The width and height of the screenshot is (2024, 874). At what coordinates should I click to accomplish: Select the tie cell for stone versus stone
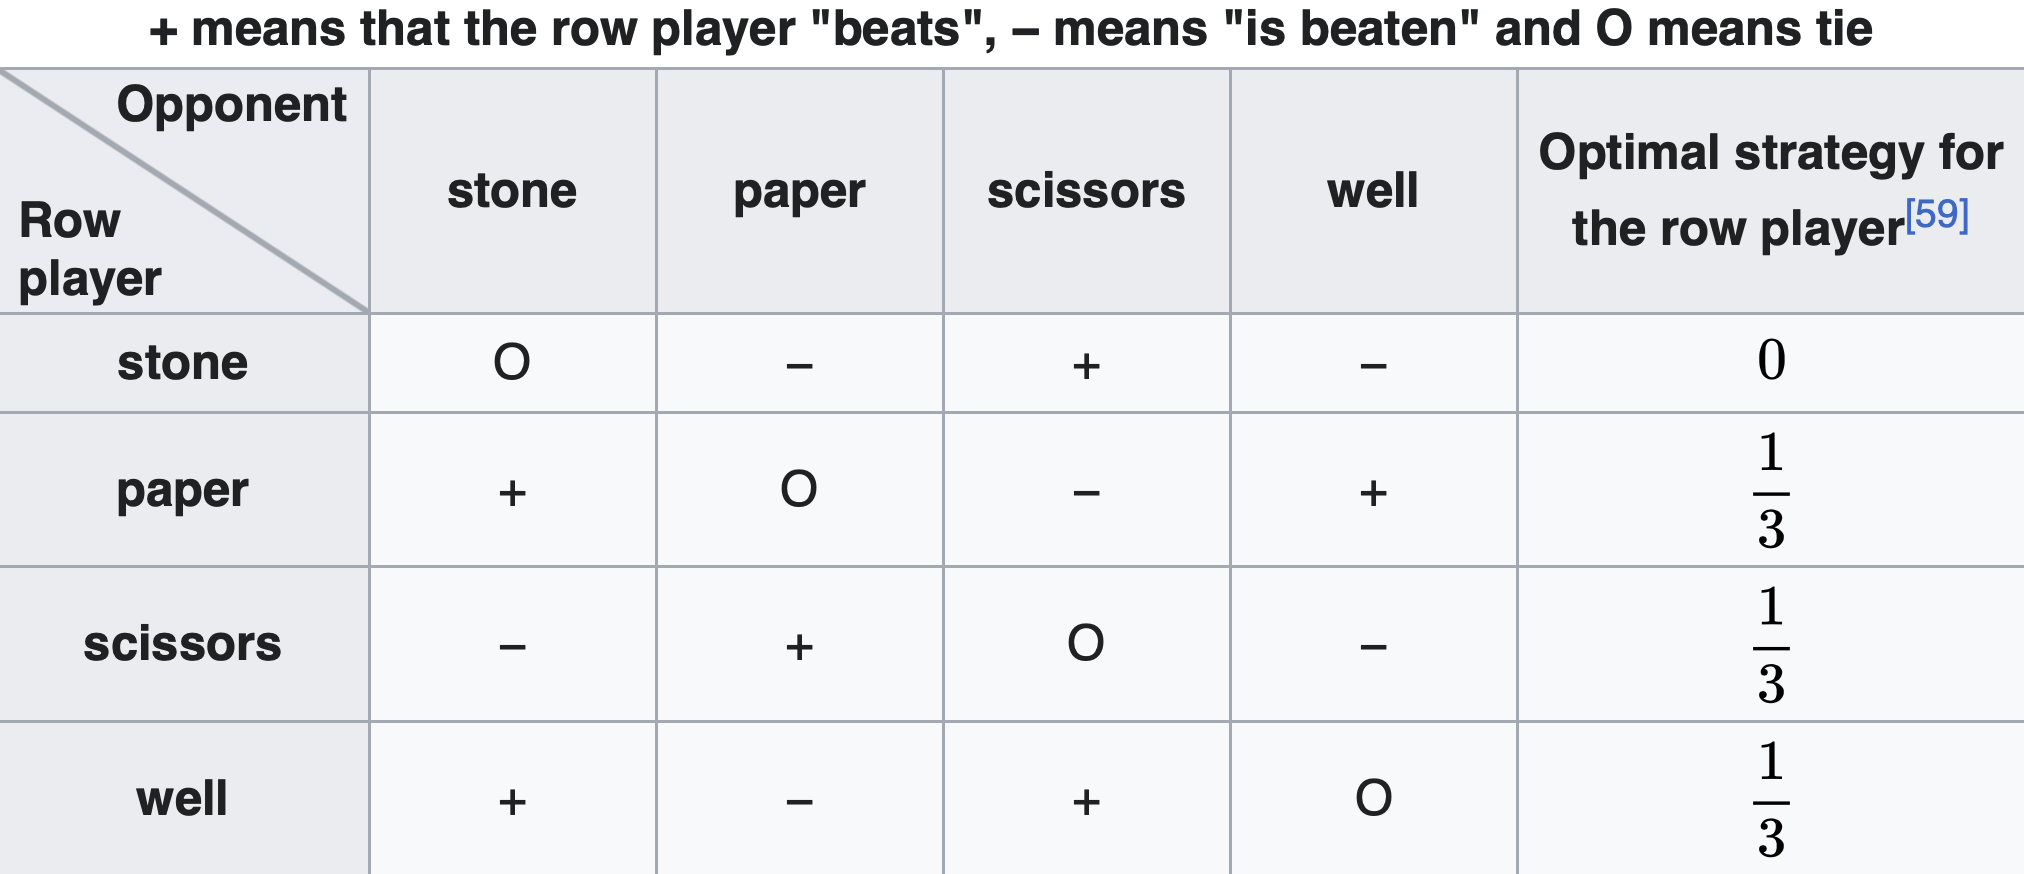click(512, 363)
